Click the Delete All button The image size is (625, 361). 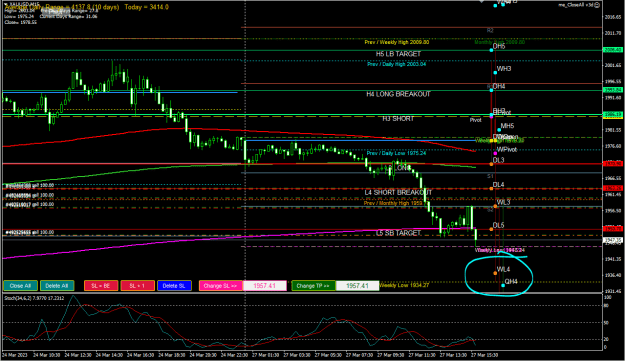pos(57,286)
